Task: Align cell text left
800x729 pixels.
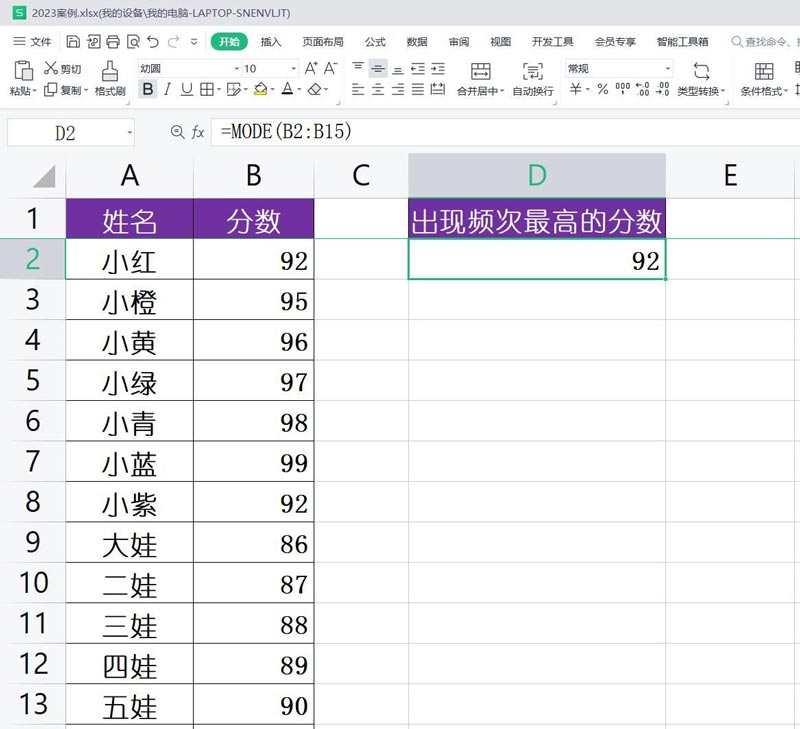Action: [x=358, y=90]
